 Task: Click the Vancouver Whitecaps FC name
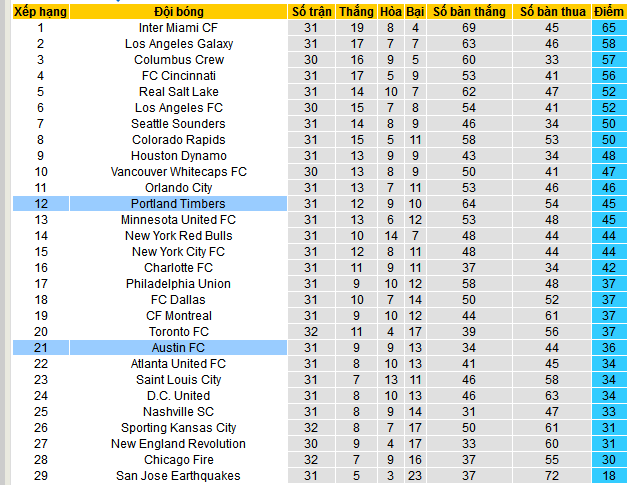click(178, 172)
